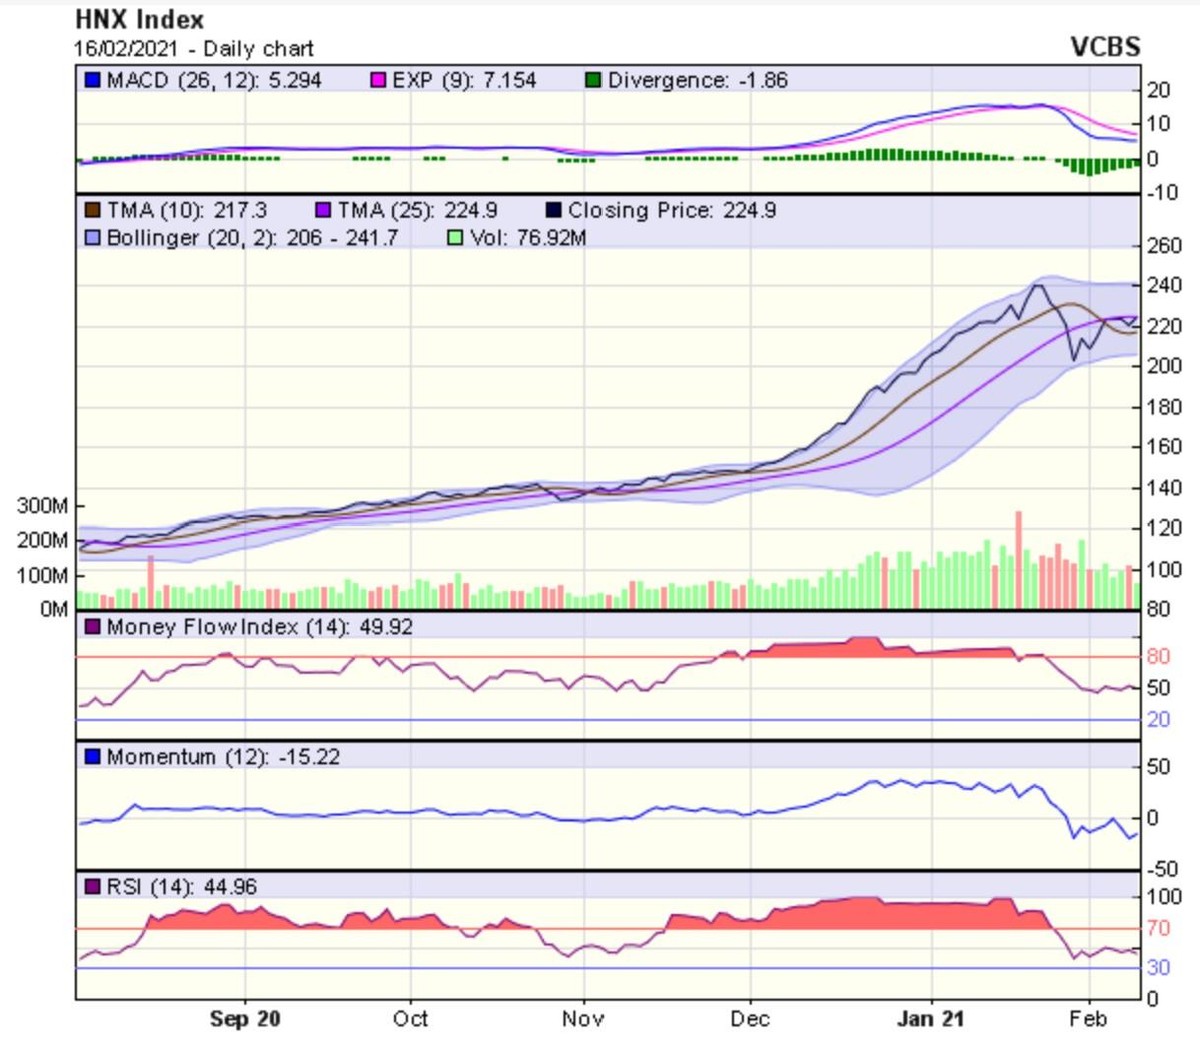Select the Nov label on time axis
1200x1046 pixels.
pyautogui.click(x=582, y=1019)
